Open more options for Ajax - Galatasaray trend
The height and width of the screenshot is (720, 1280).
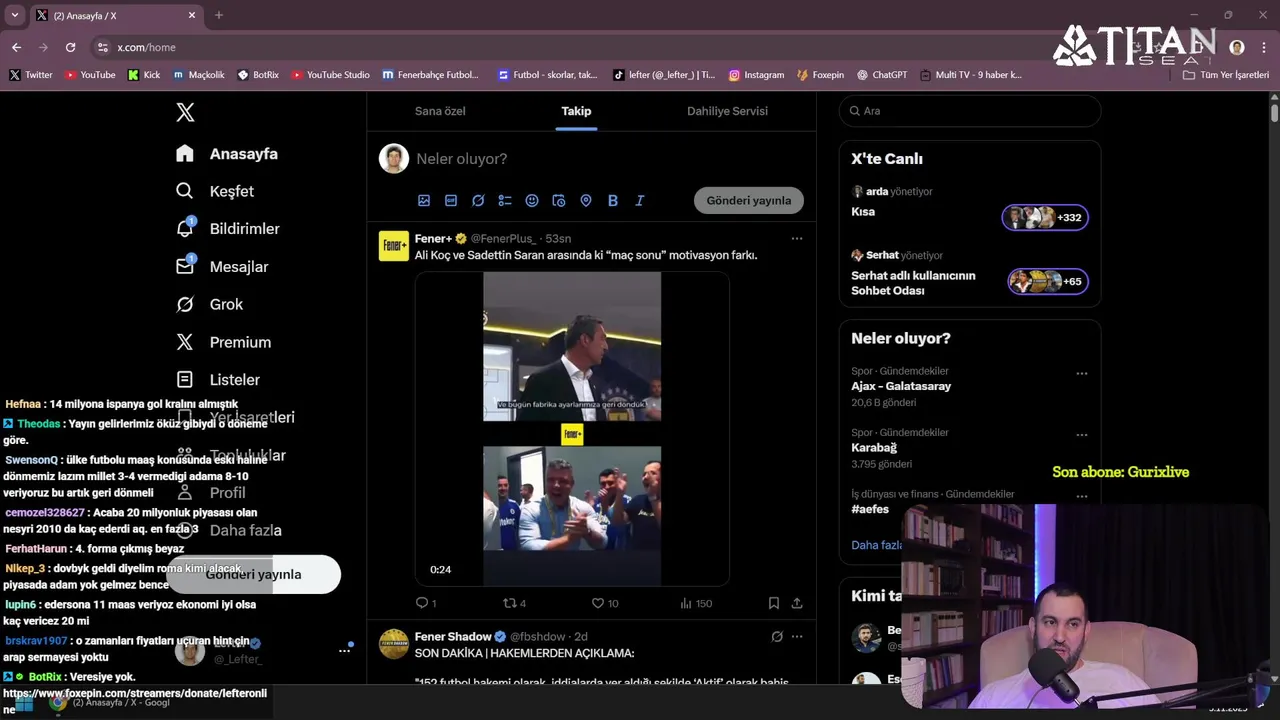1081,374
